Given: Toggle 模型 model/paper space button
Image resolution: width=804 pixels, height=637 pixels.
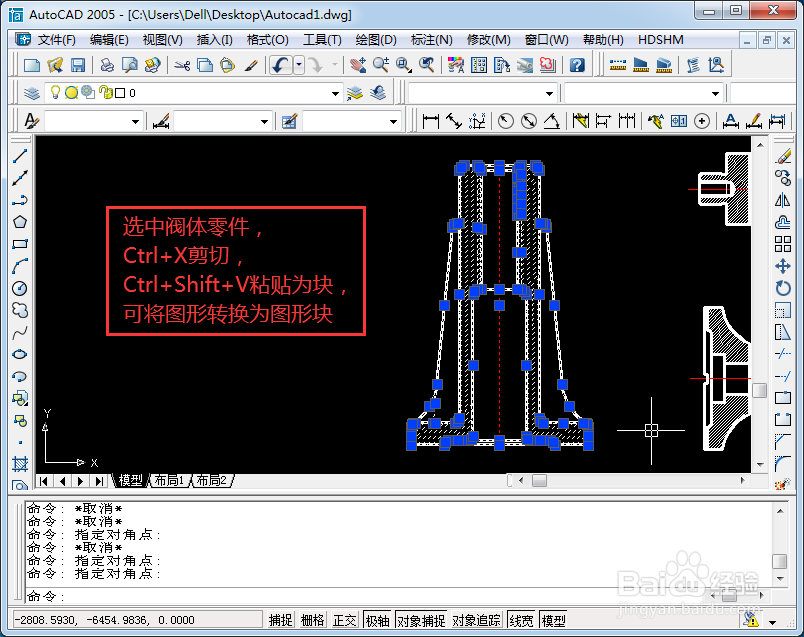Looking at the screenshot, I should tap(554, 620).
